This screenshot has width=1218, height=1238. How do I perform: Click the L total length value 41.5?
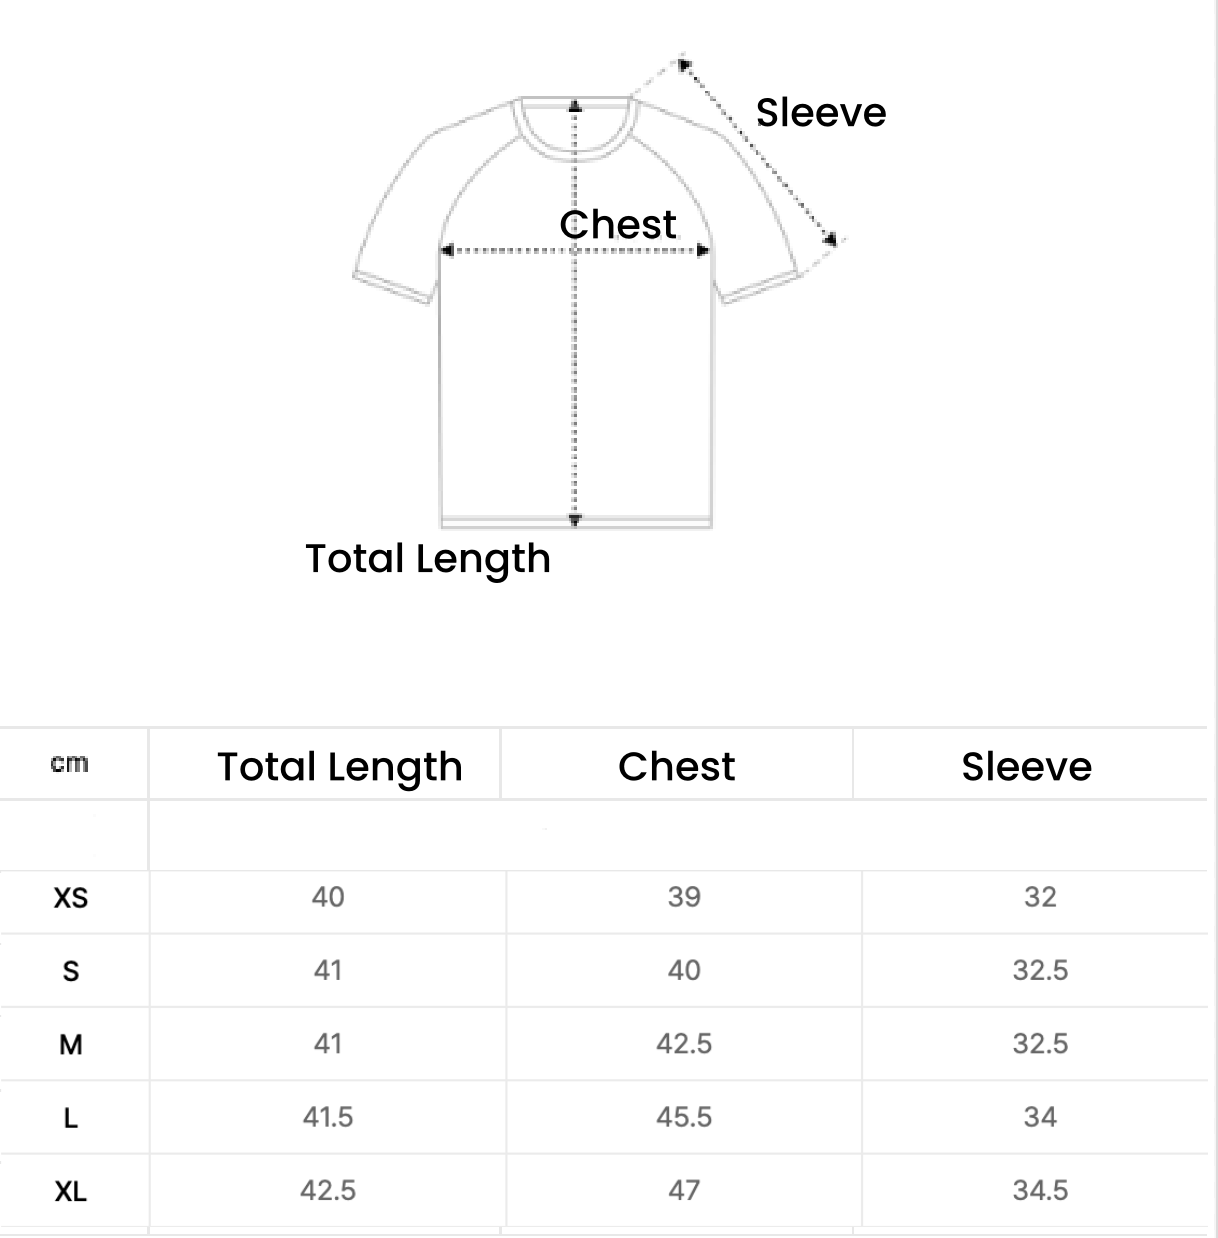click(x=328, y=1117)
